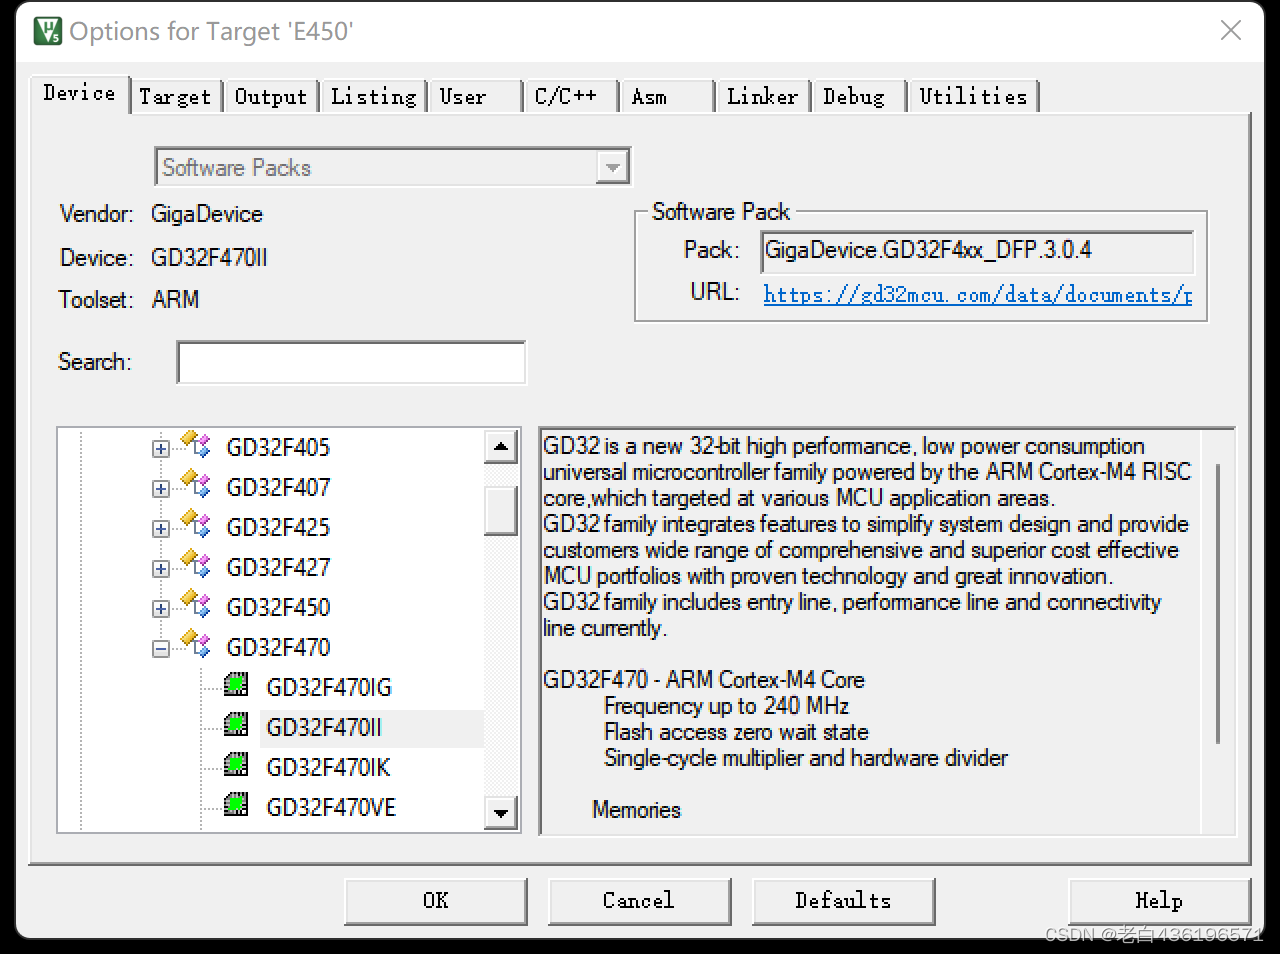Click the Cancel button
Image resolution: width=1280 pixels, height=954 pixels.
pyautogui.click(x=639, y=901)
